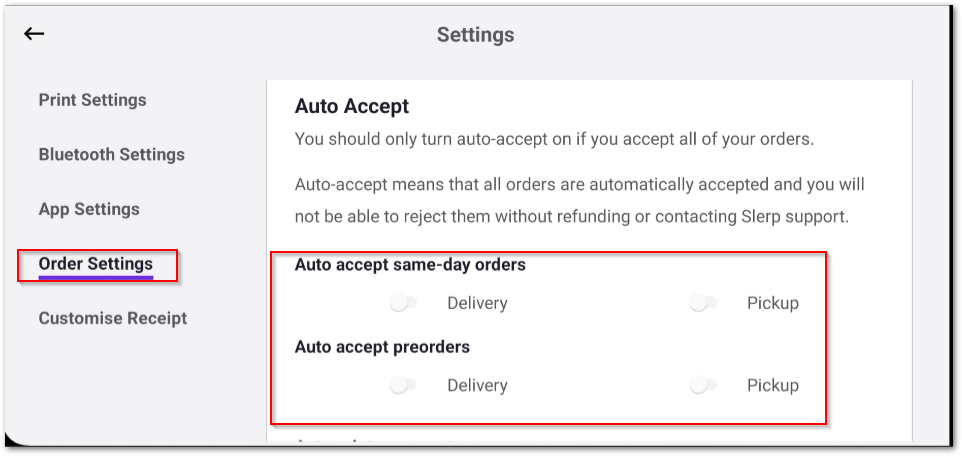Toggle same-day Delivery auto accept switch

pyautogui.click(x=404, y=303)
